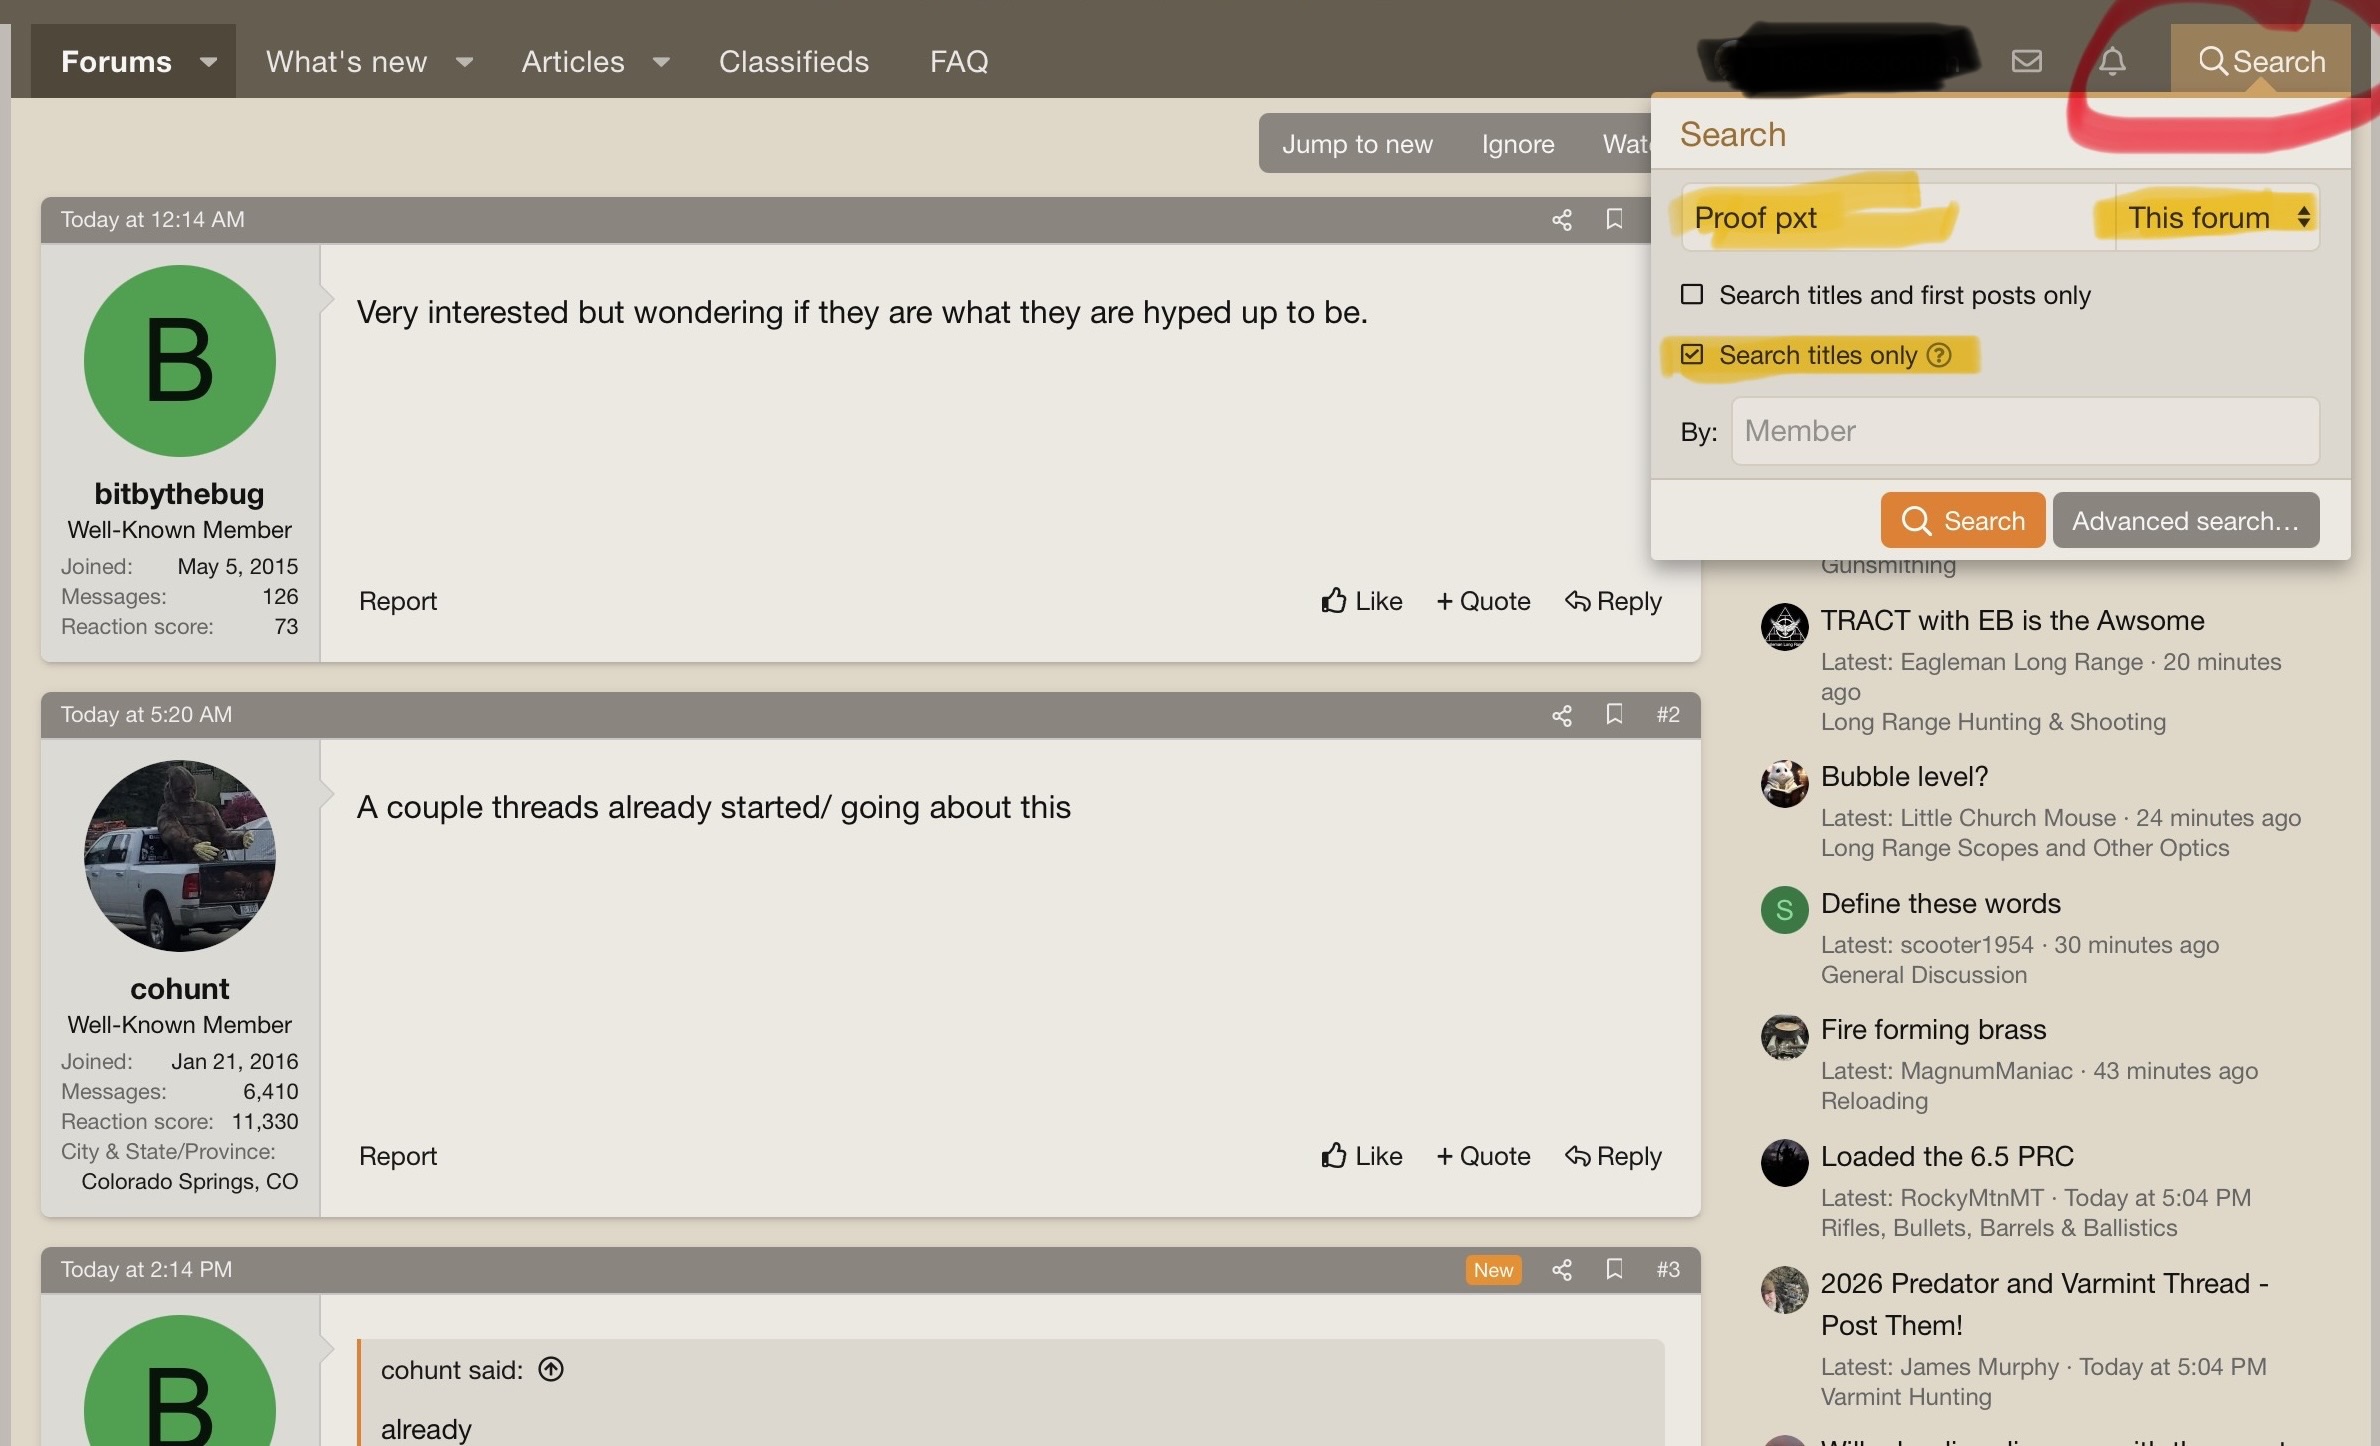Open the Classifieds nav item

pyautogui.click(x=794, y=61)
